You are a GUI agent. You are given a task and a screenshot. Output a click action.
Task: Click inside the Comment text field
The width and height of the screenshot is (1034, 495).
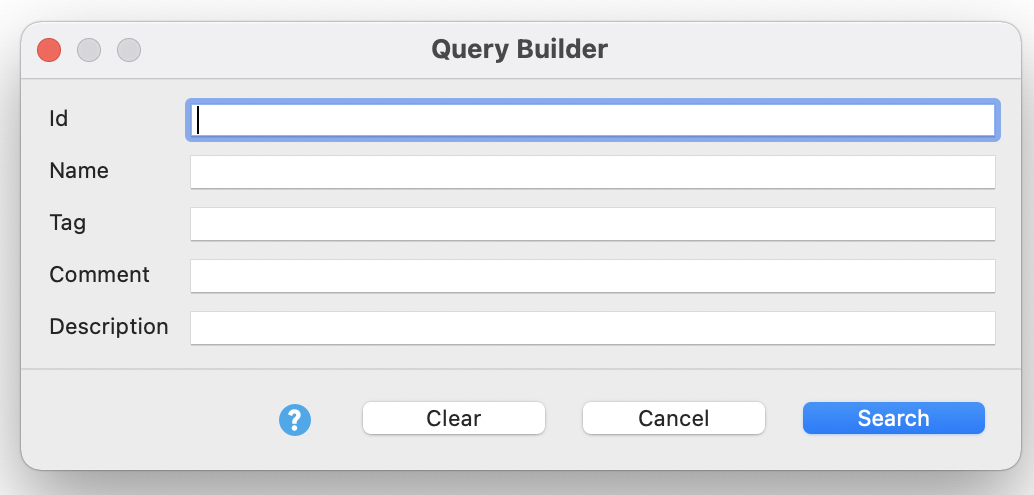point(592,275)
